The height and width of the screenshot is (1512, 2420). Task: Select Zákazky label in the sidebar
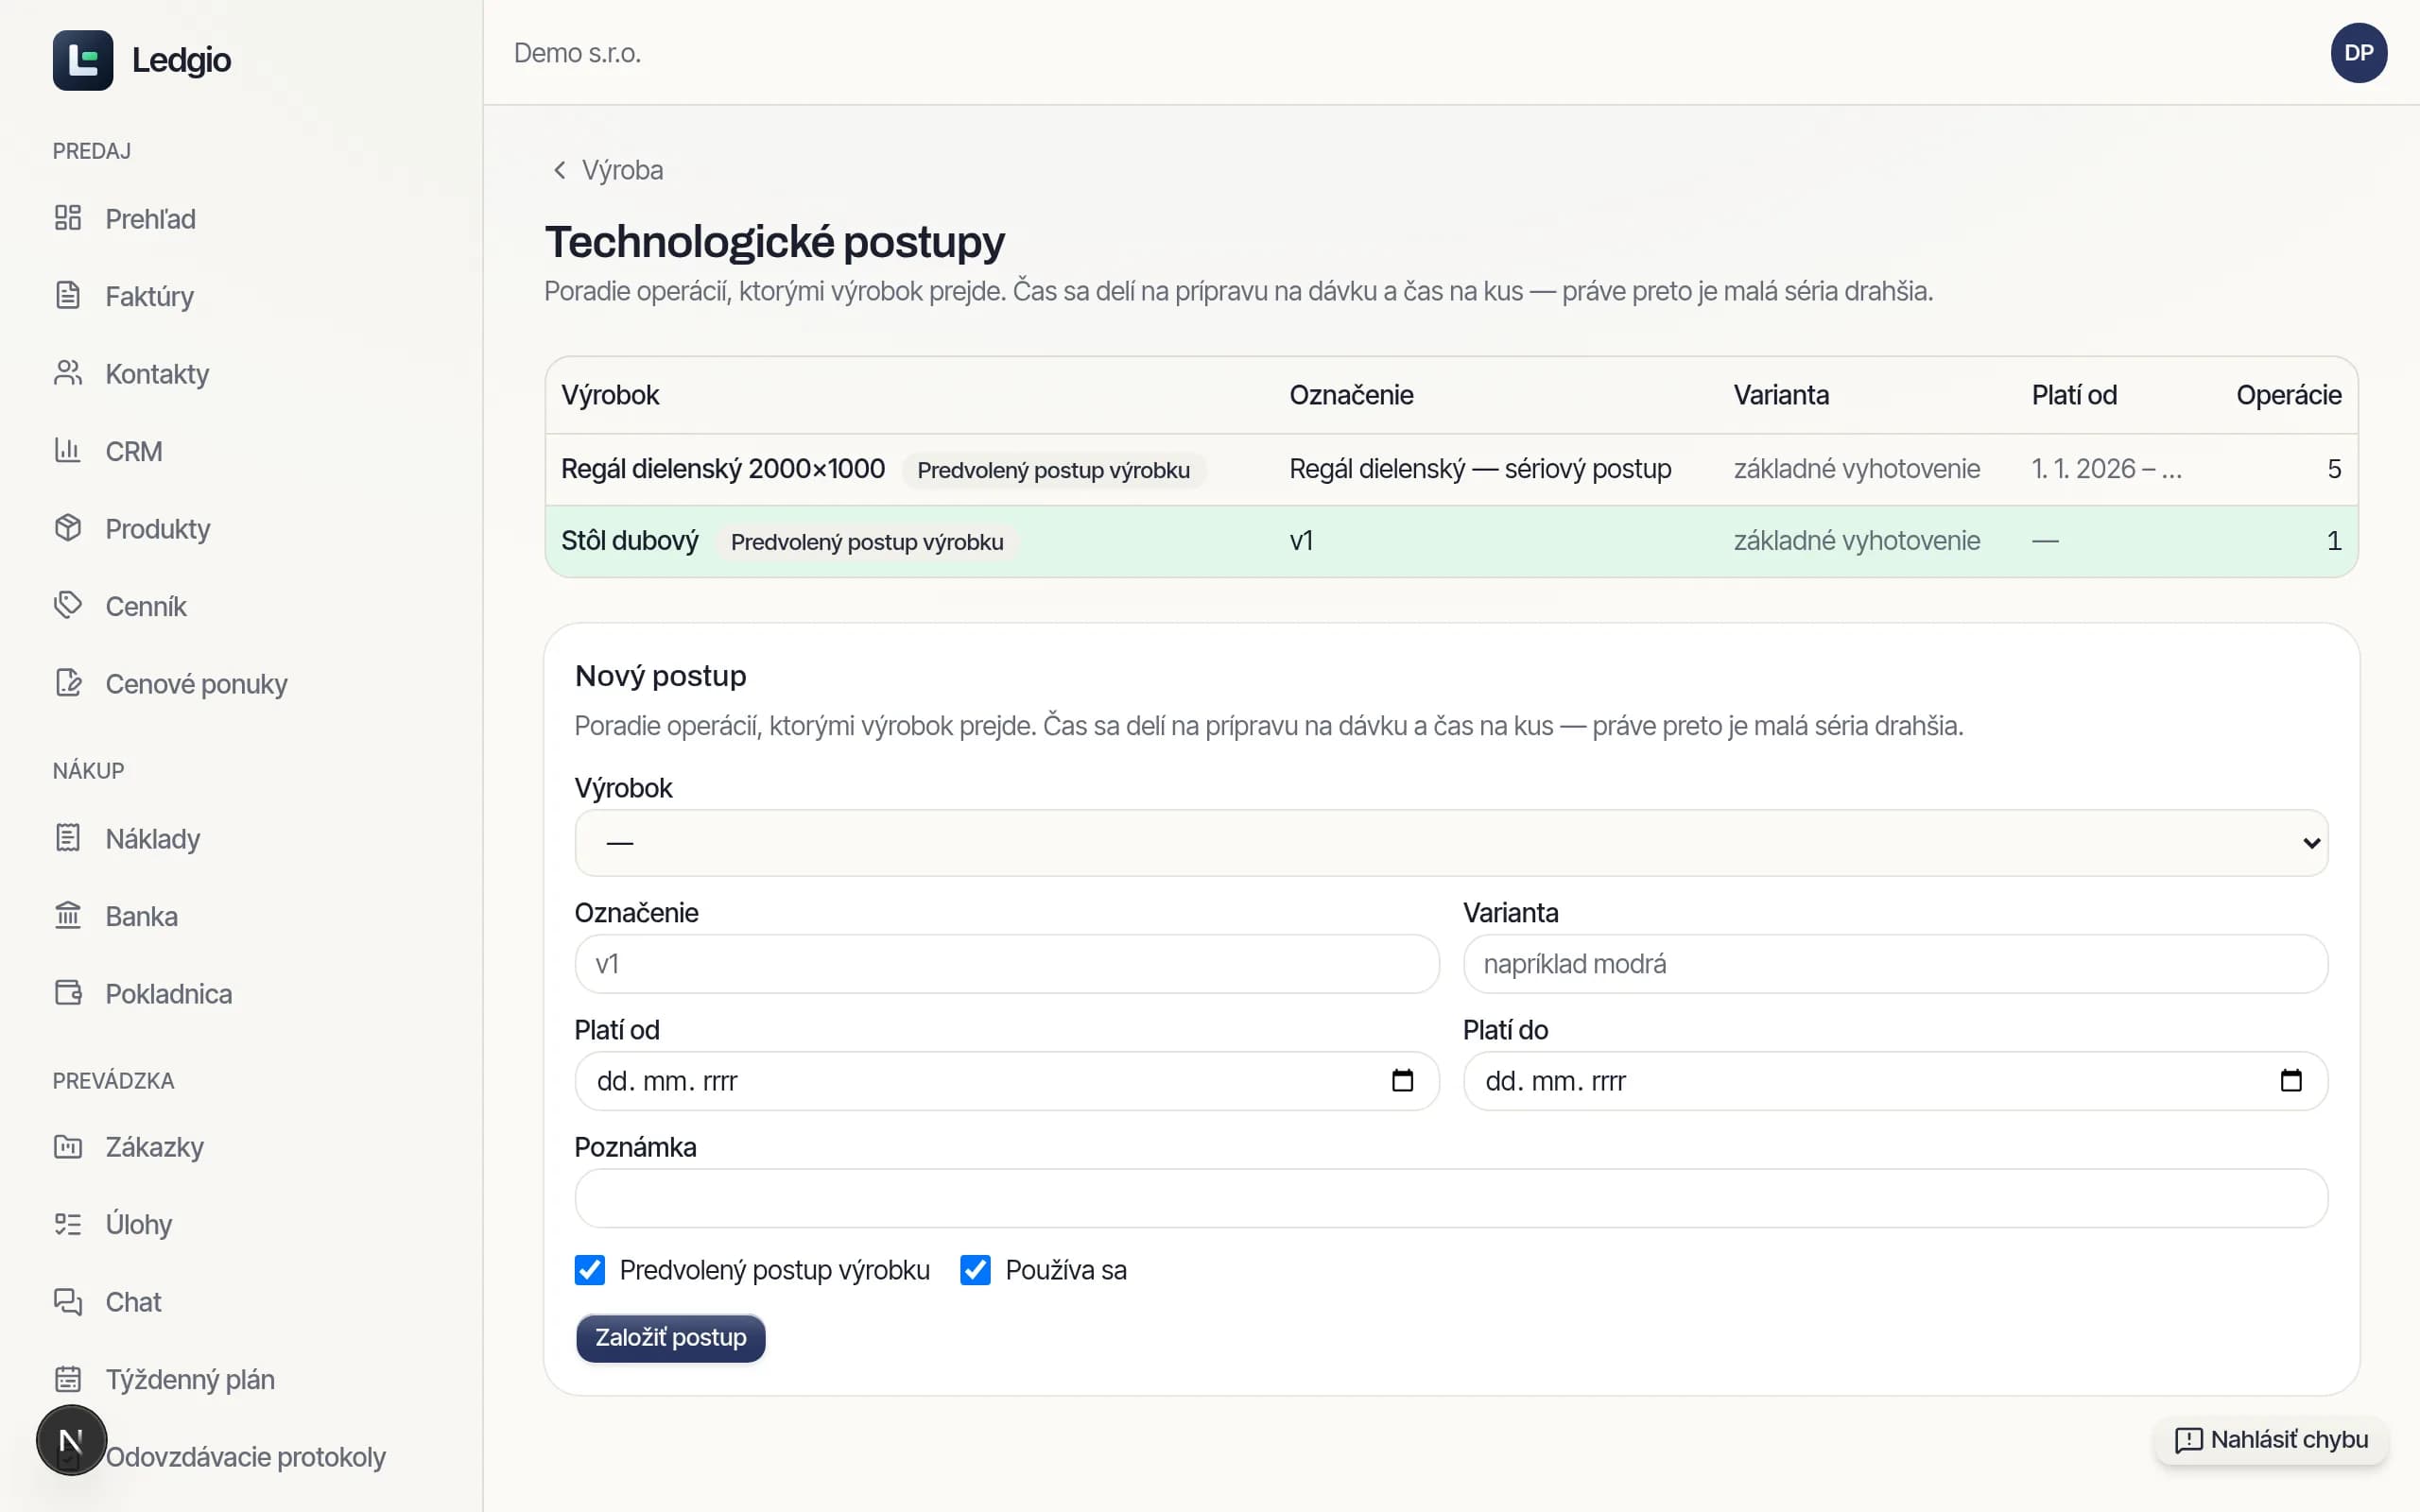[x=154, y=1147]
